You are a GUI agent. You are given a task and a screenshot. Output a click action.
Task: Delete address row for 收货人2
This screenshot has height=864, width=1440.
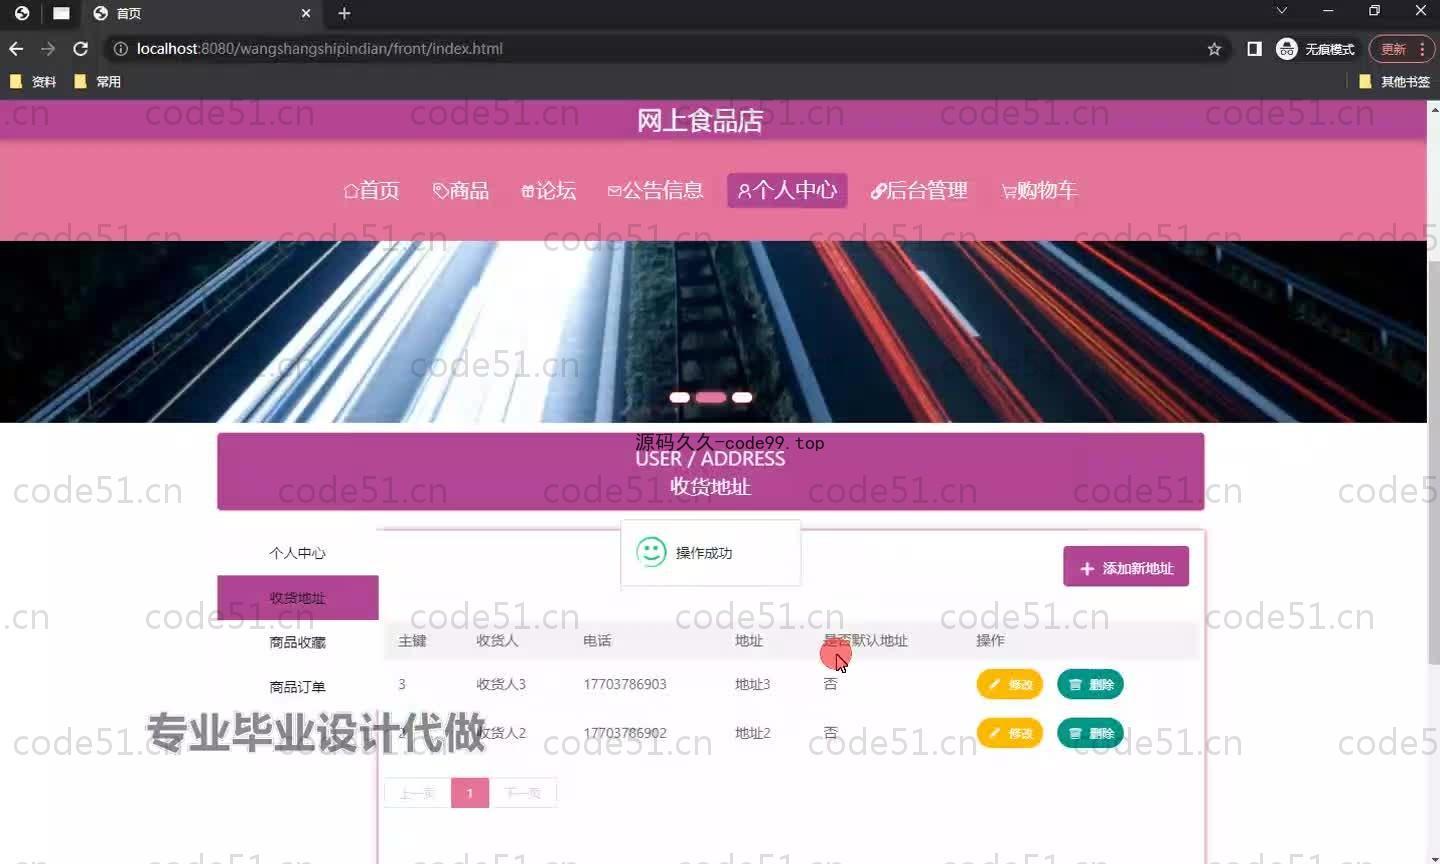1090,733
